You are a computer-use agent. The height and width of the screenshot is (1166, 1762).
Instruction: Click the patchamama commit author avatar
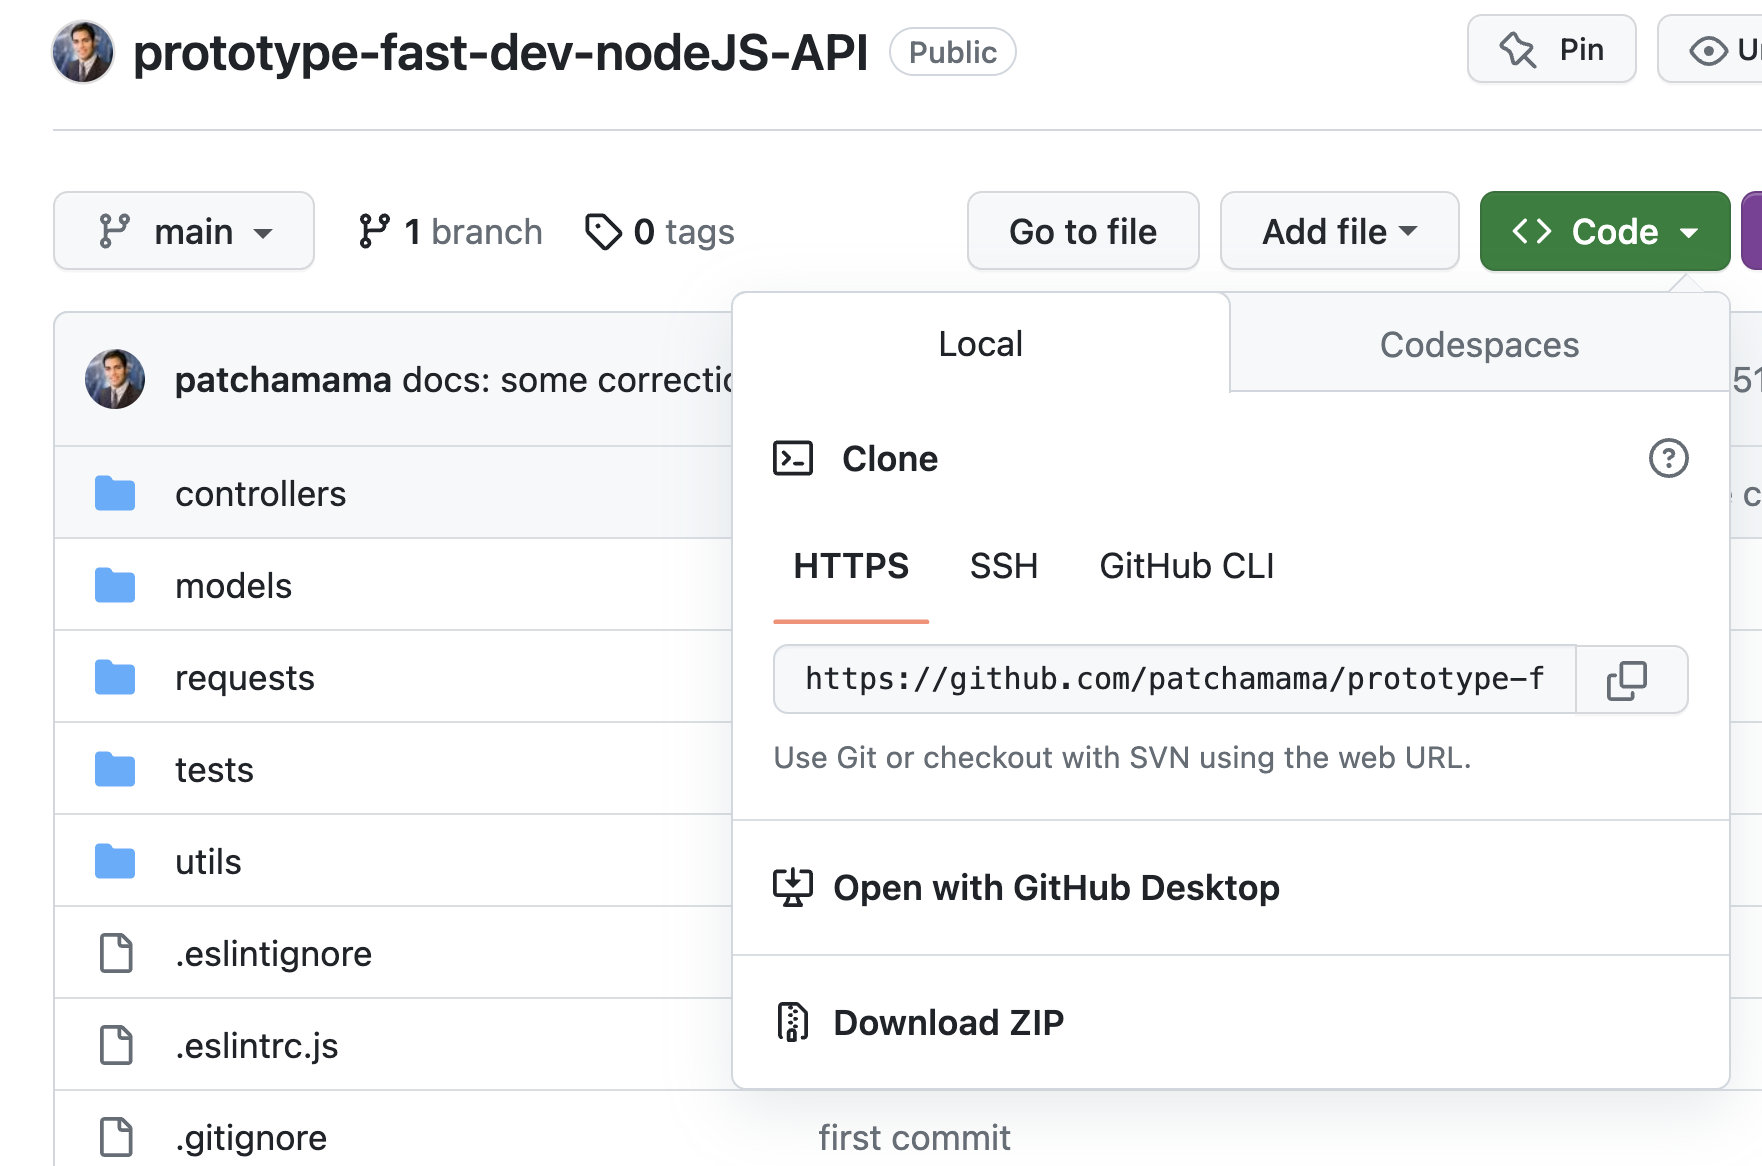[115, 379]
